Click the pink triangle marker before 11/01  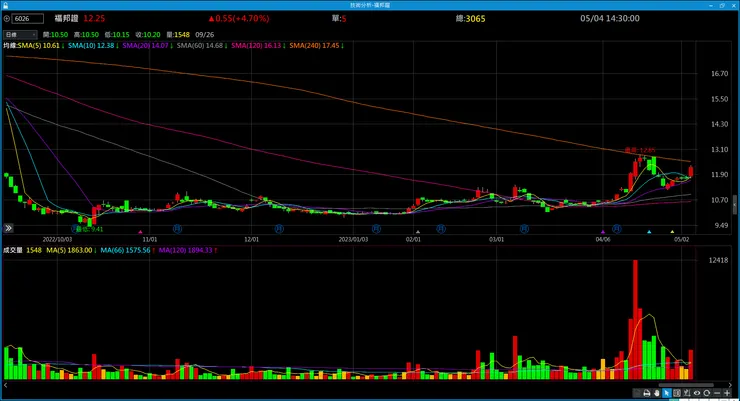(140, 232)
